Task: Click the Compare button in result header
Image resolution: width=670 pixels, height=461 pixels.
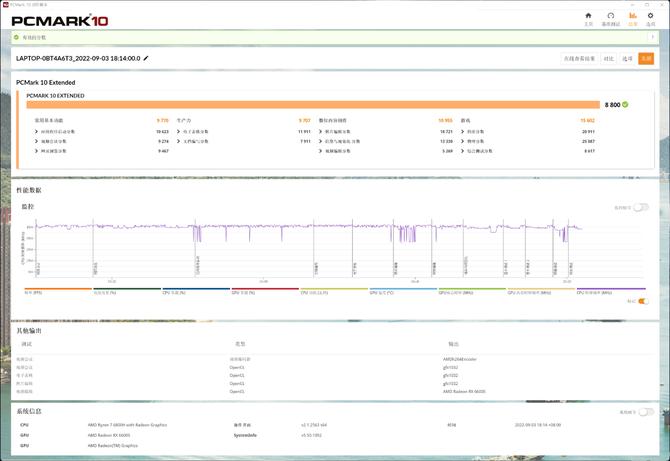Action: (608, 59)
